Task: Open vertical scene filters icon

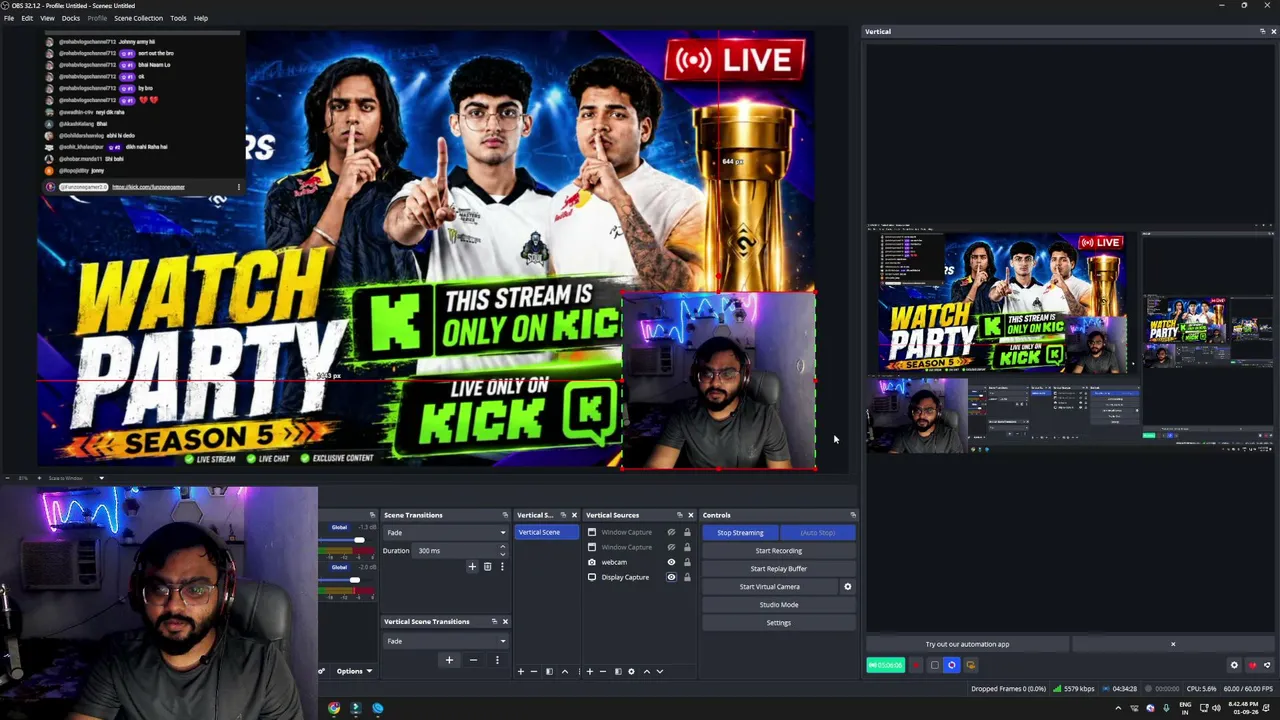Action: pos(549,671)
